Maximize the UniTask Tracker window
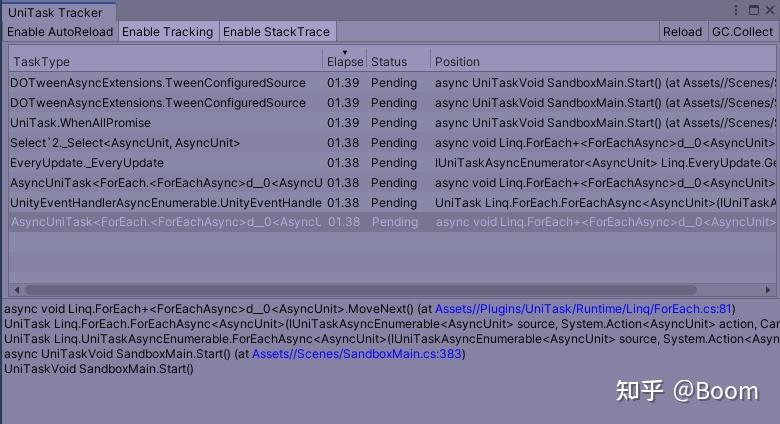This screenshot has width=780, height=424. click(x=753, y=10)
